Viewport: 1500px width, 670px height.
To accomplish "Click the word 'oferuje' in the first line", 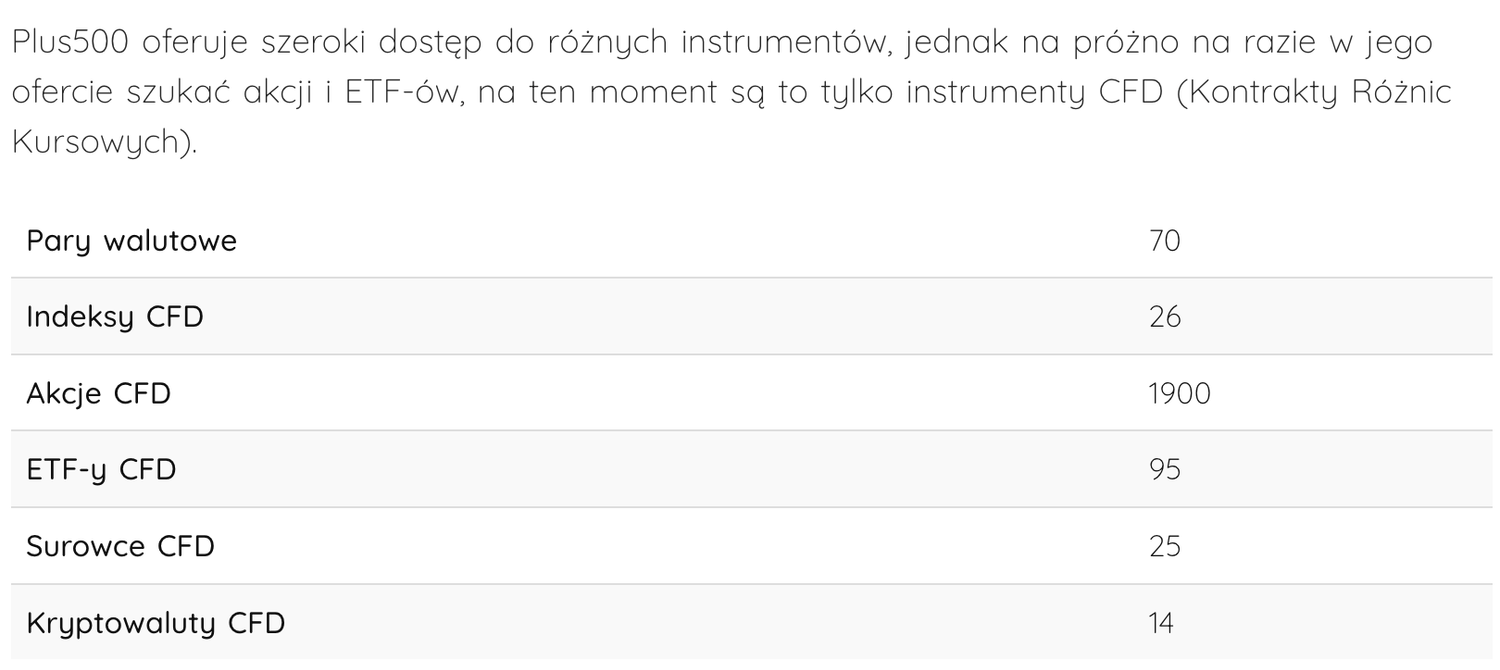I will click(x=197, y=43).
